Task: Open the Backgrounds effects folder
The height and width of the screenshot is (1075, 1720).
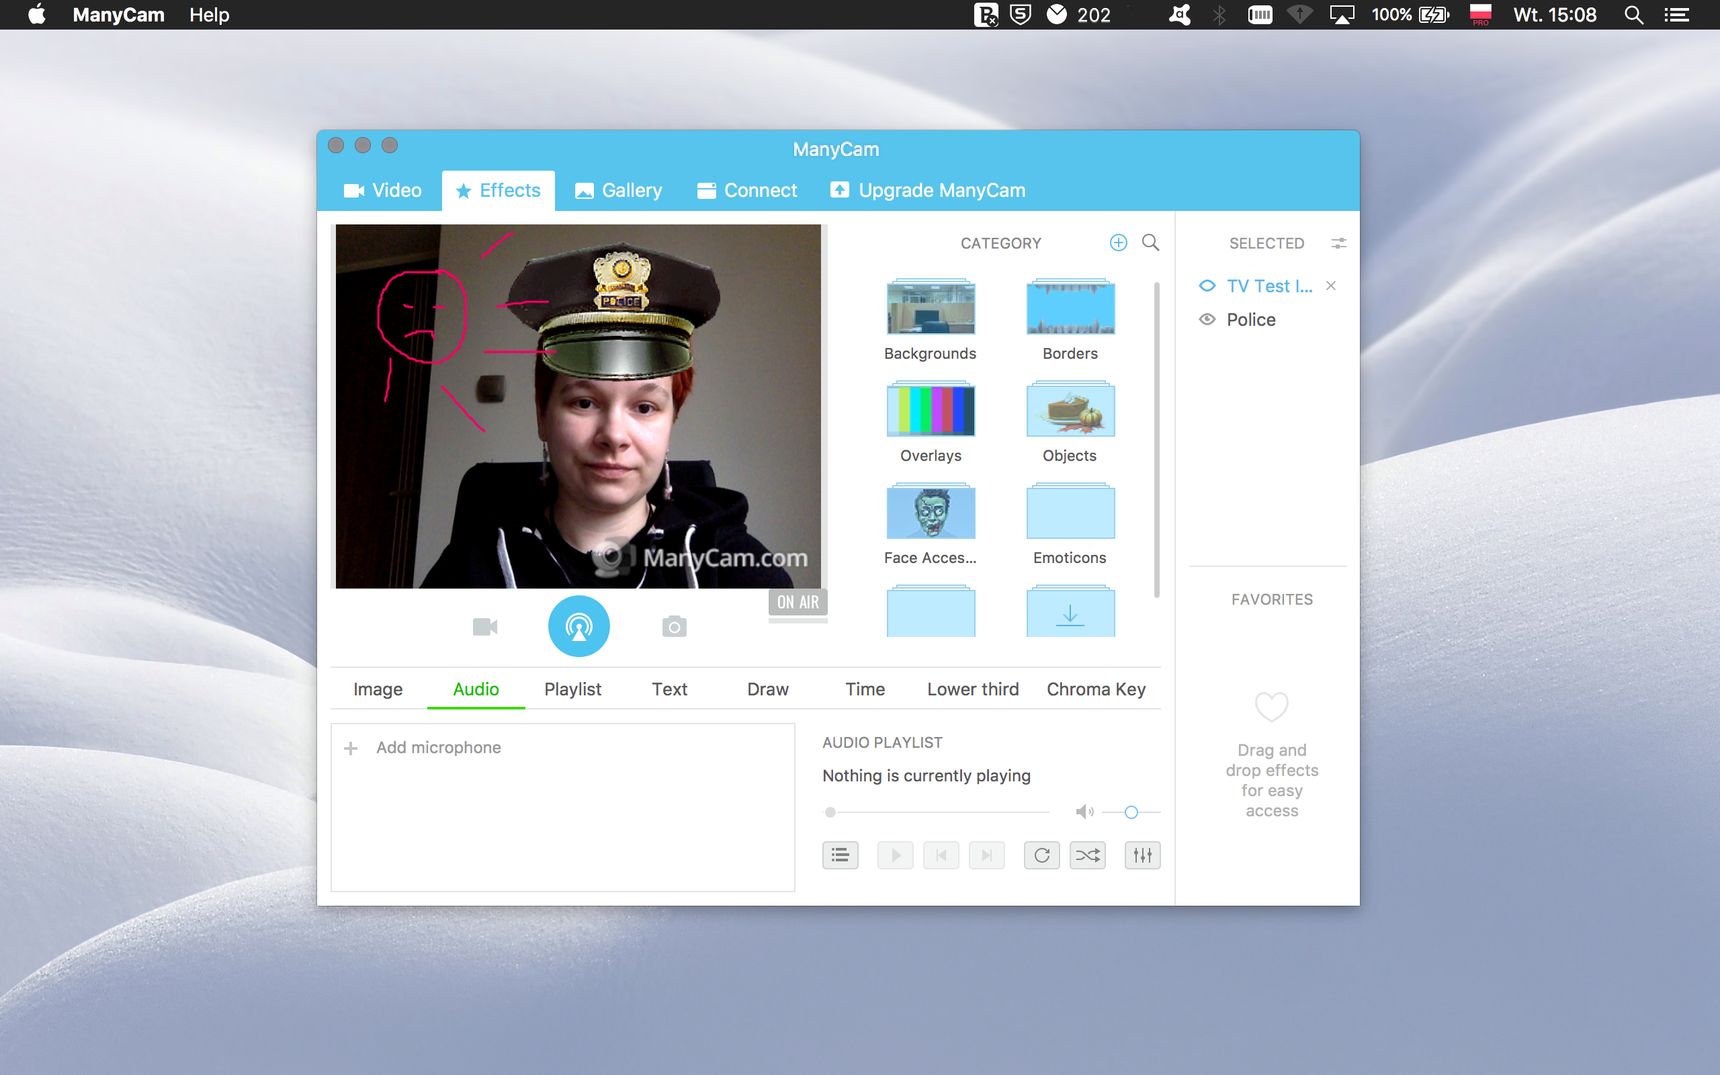Action: pos(930,307)
